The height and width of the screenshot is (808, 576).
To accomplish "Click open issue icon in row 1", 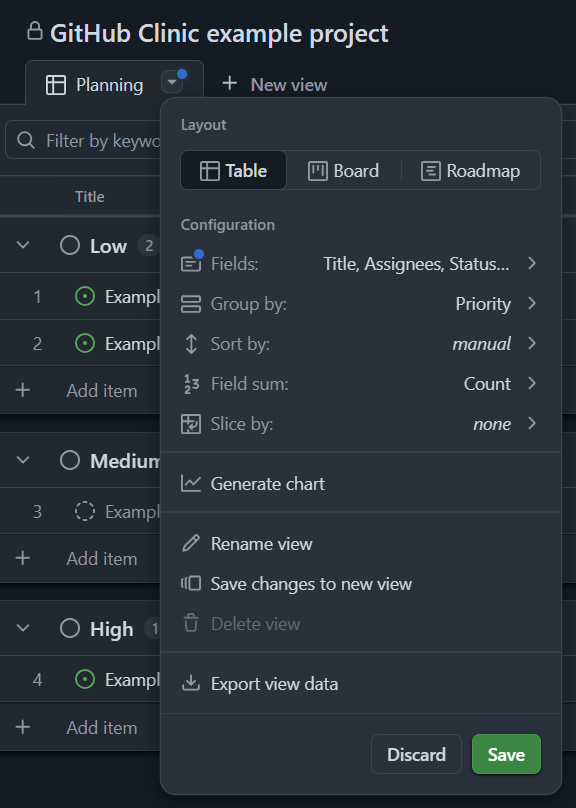I will [x=85, y=296].
